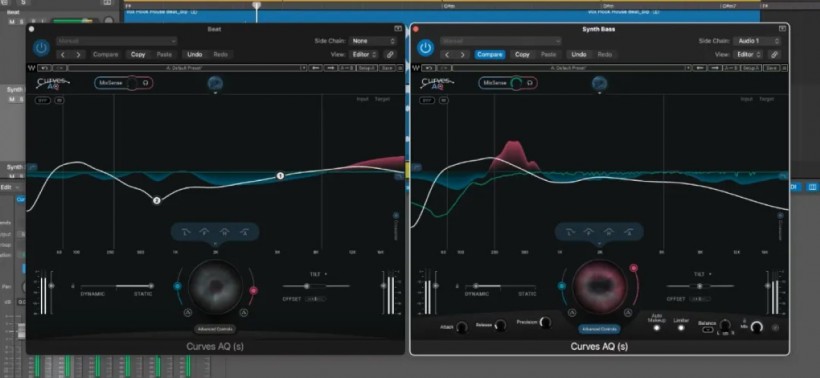Click the globe icon in Synth Bass plugin
Screen dimensions: 820x378
point(599,83)
